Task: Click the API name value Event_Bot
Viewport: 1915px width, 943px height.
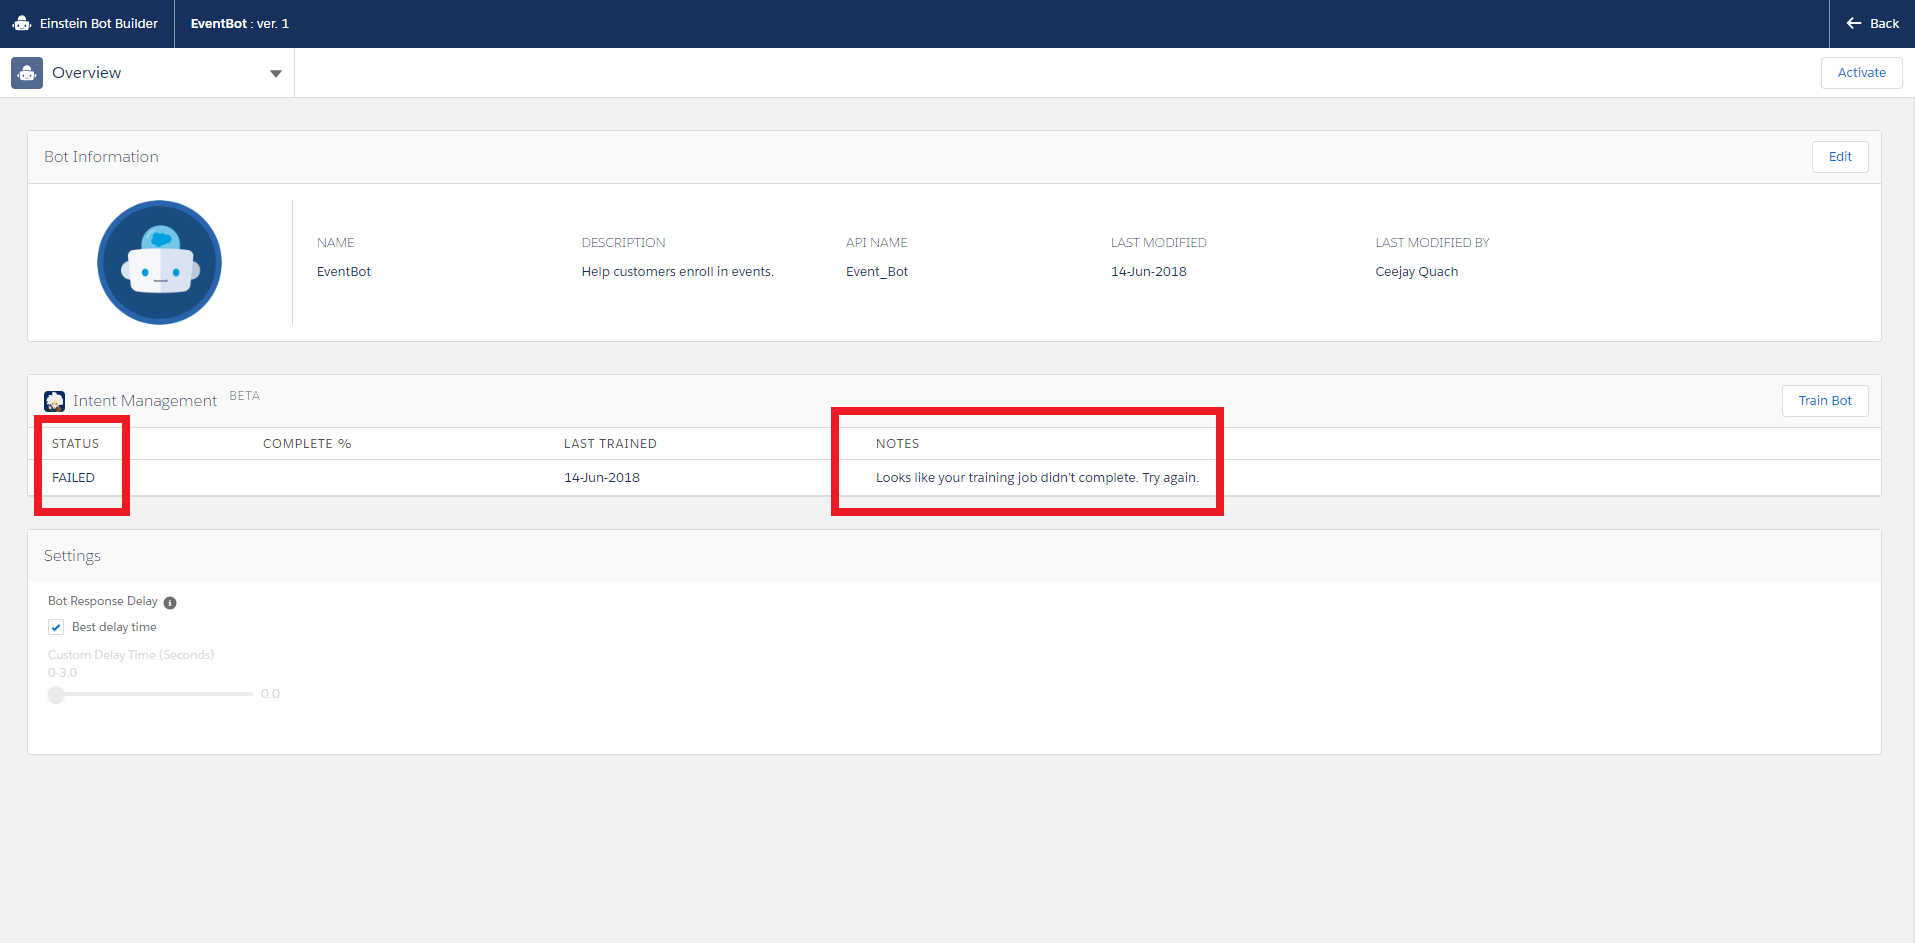Action: pyautogui.click(x=877, y=272)
